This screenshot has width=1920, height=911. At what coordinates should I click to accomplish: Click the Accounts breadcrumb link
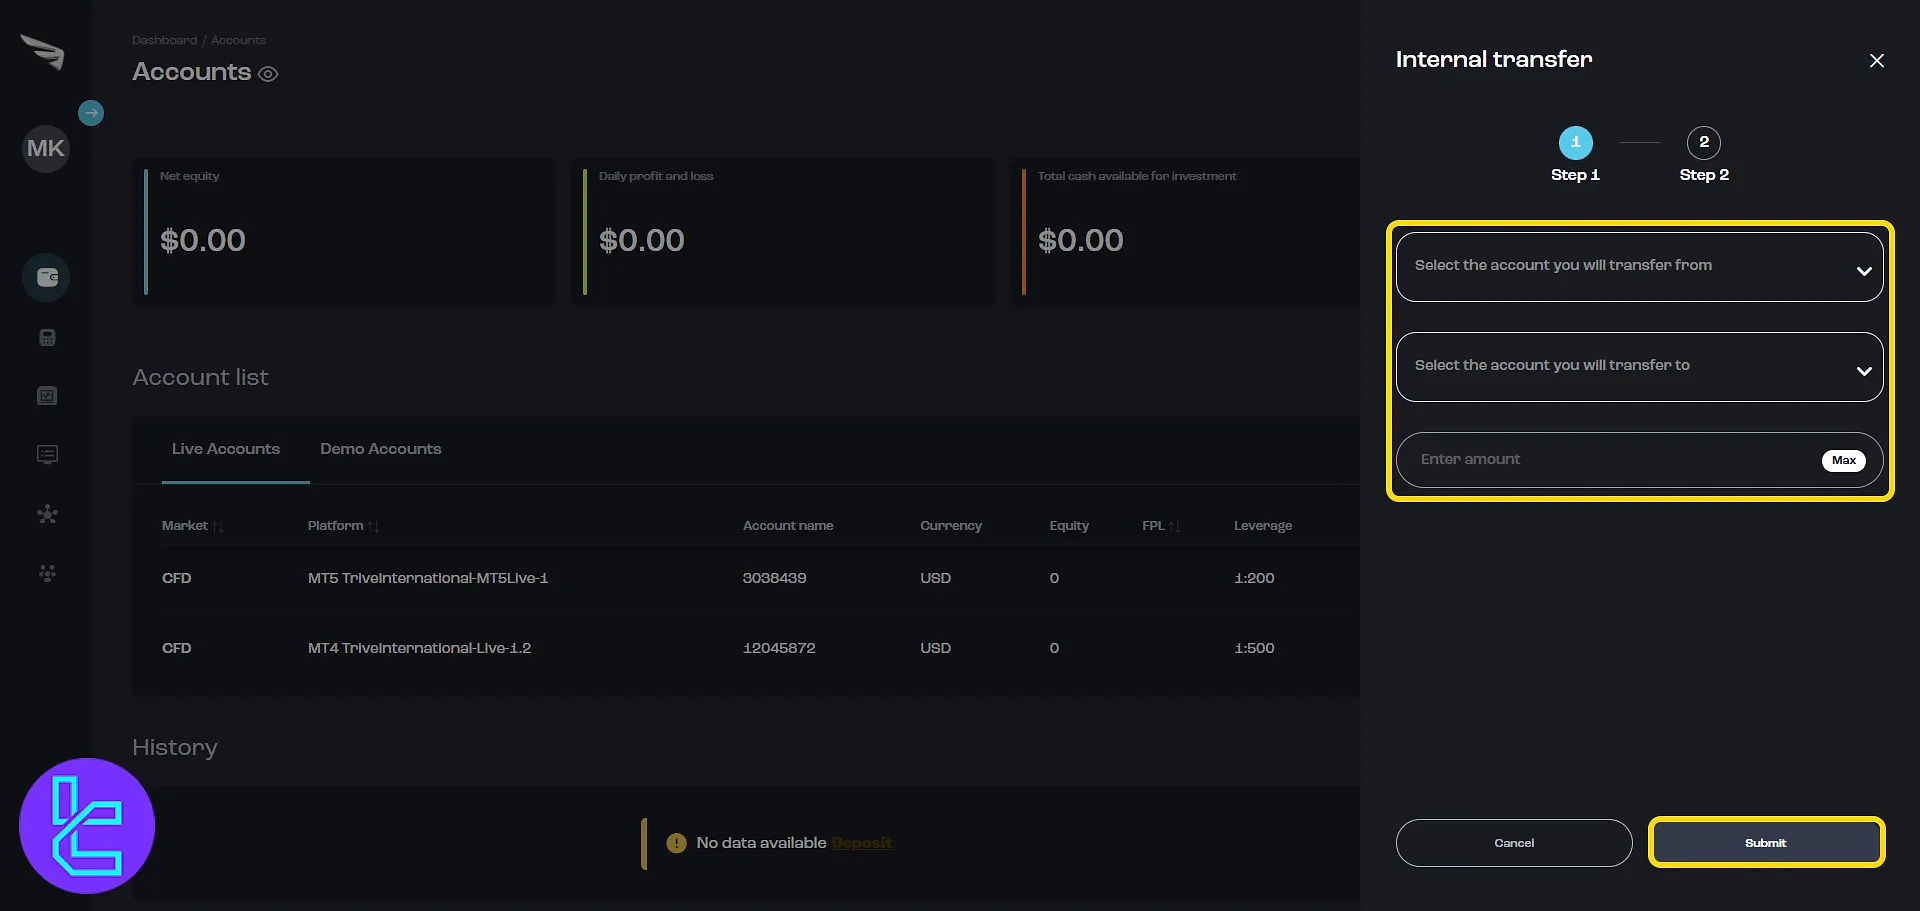(x=238, y=41)
